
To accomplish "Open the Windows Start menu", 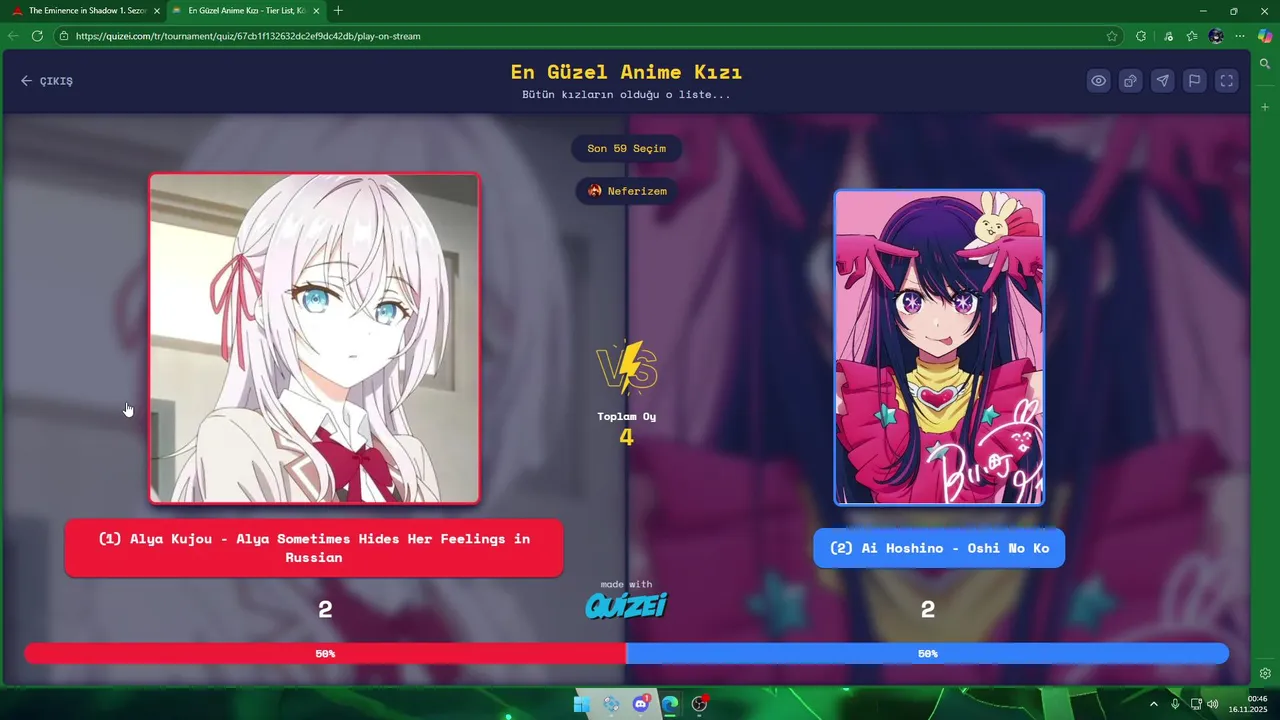I will [581, 704].
